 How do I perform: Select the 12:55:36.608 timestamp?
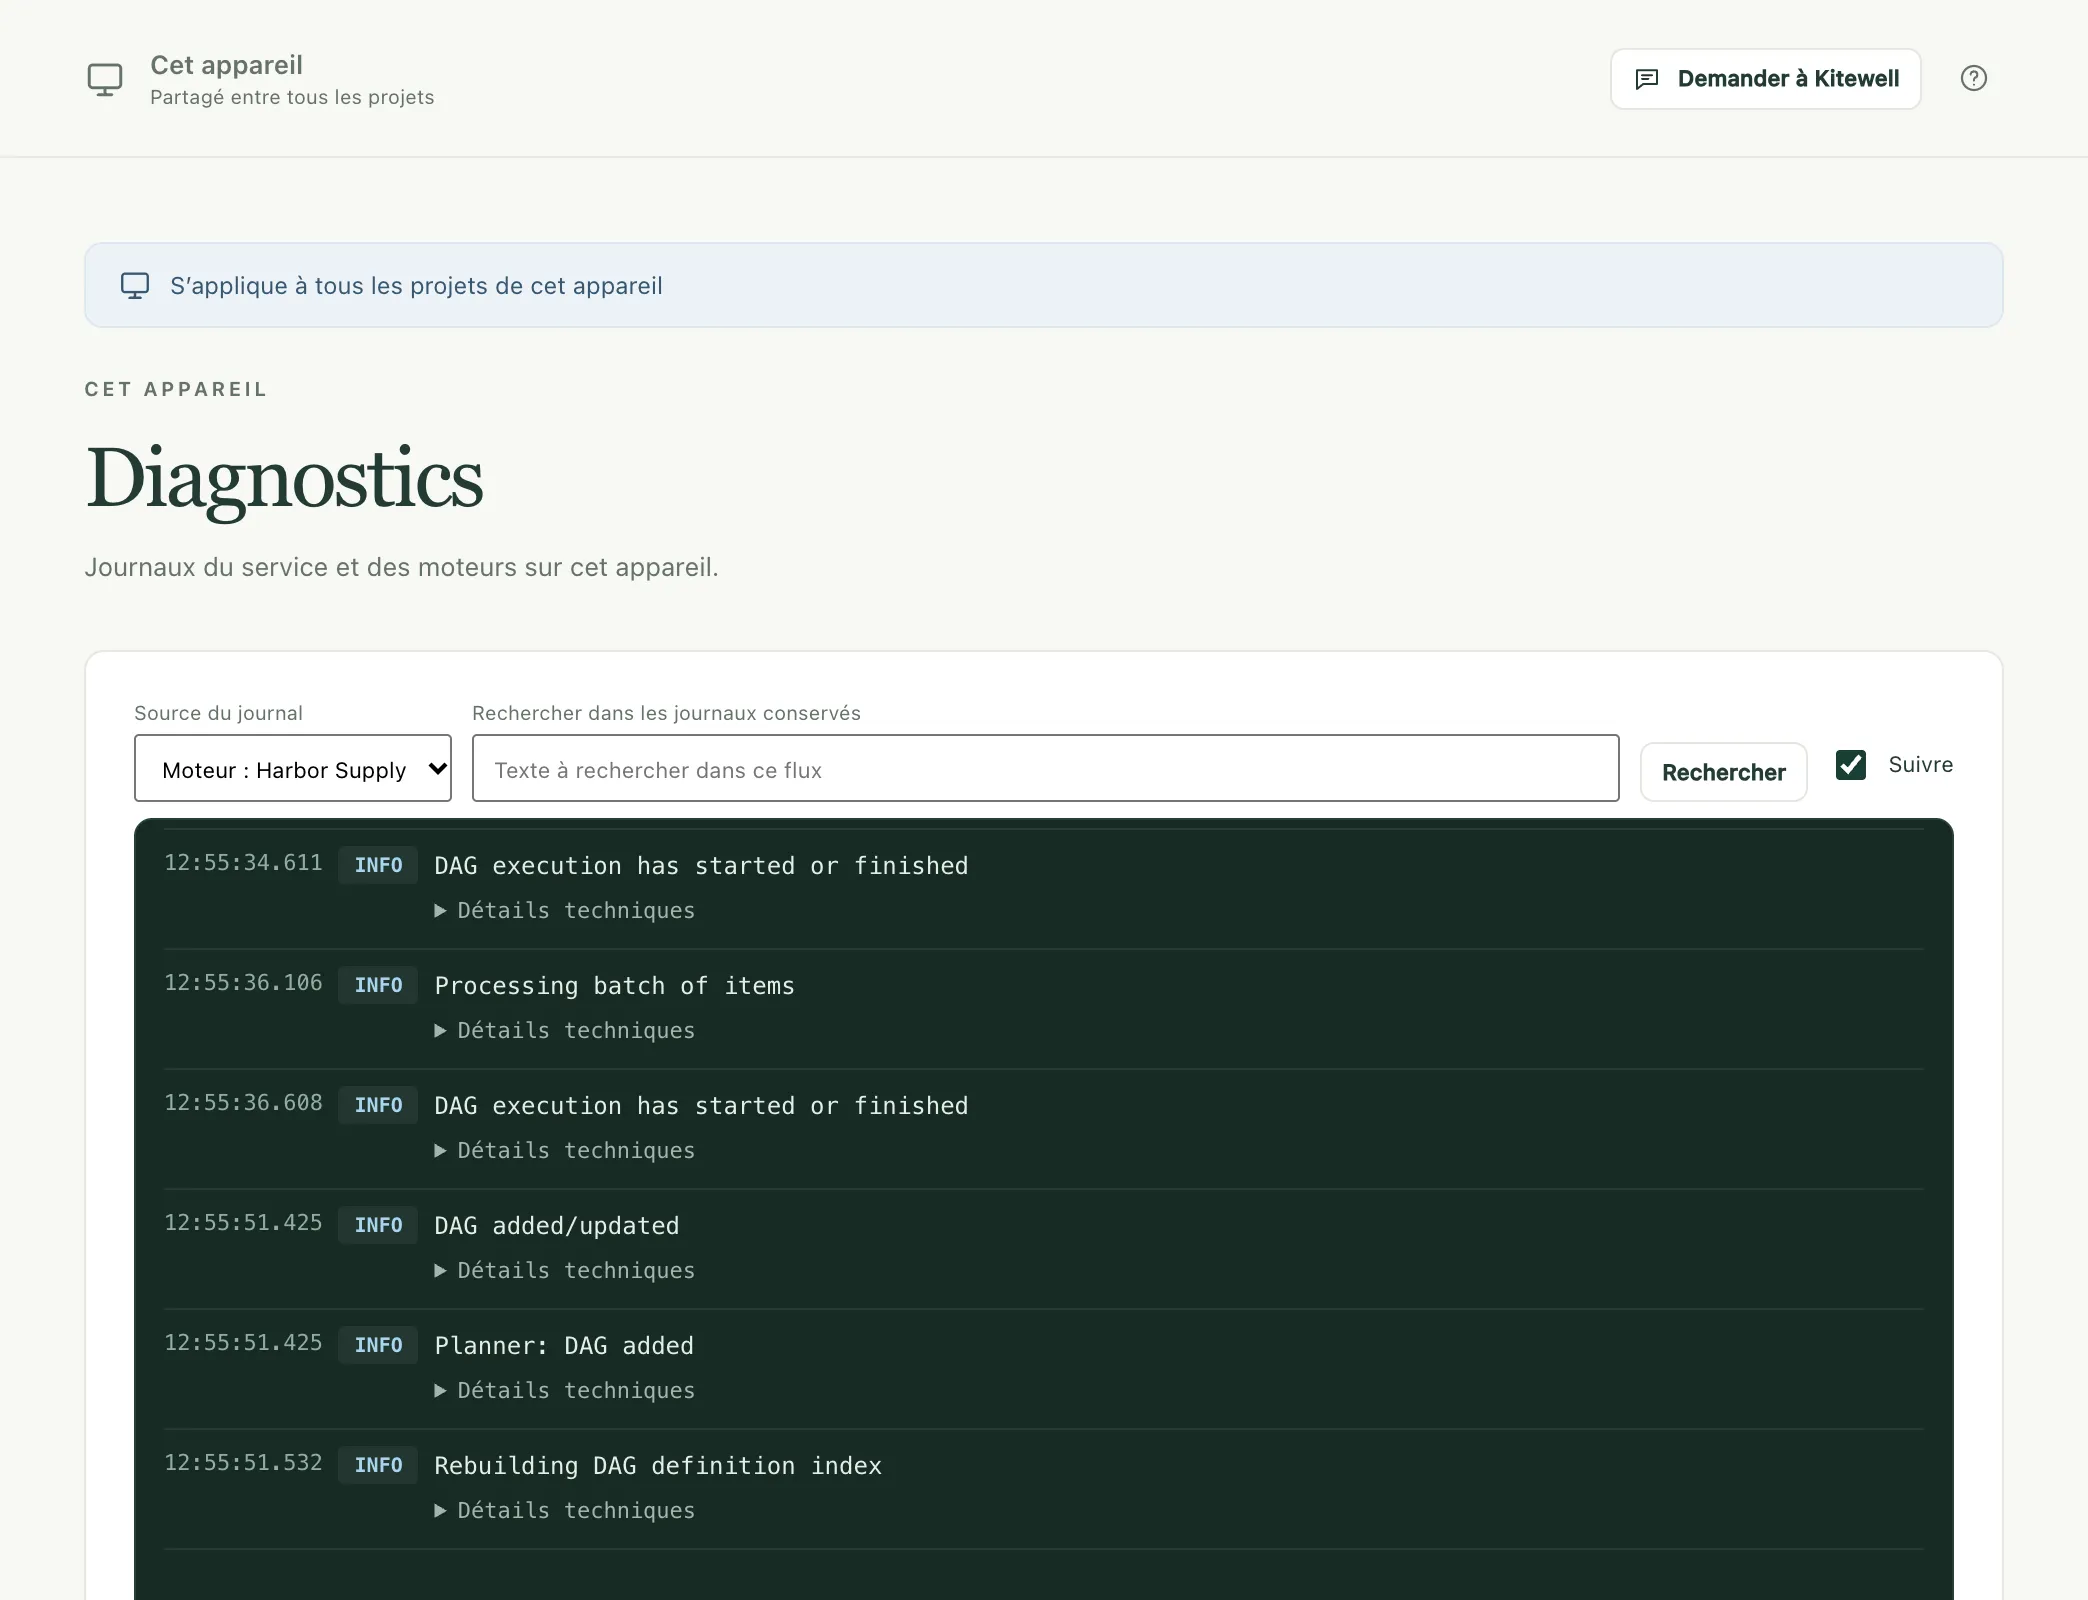click(x=243, y=1103)
